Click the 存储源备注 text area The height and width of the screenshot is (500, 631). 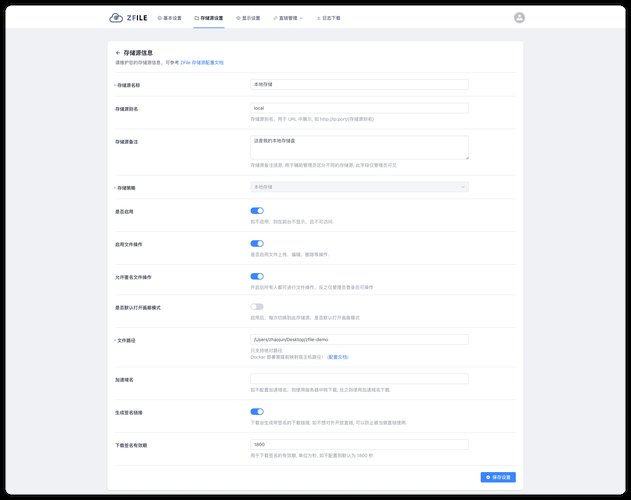tap(359, 147)
